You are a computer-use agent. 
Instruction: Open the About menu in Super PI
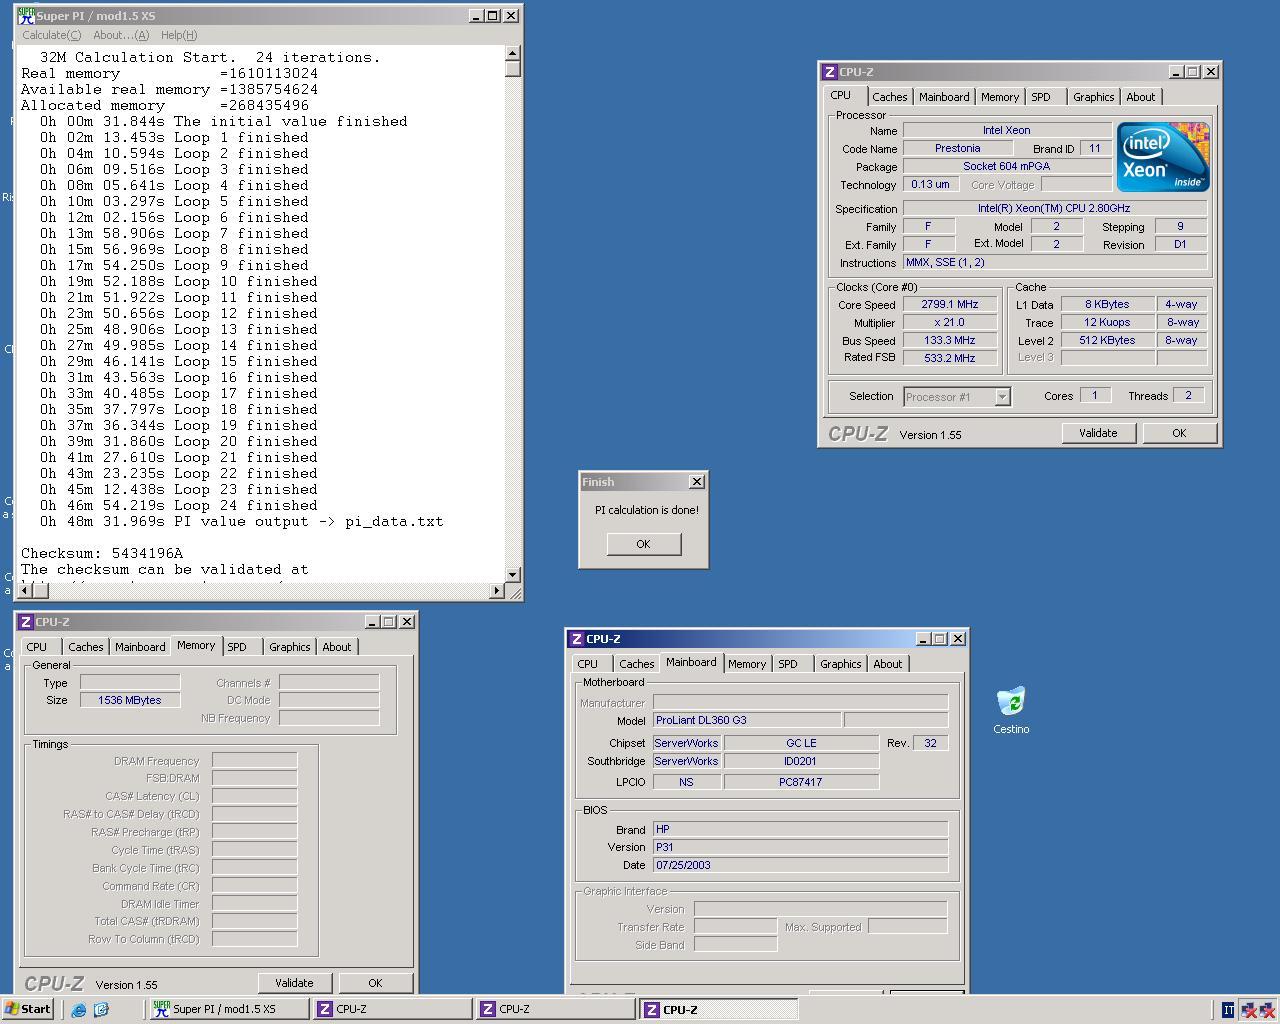120,35
